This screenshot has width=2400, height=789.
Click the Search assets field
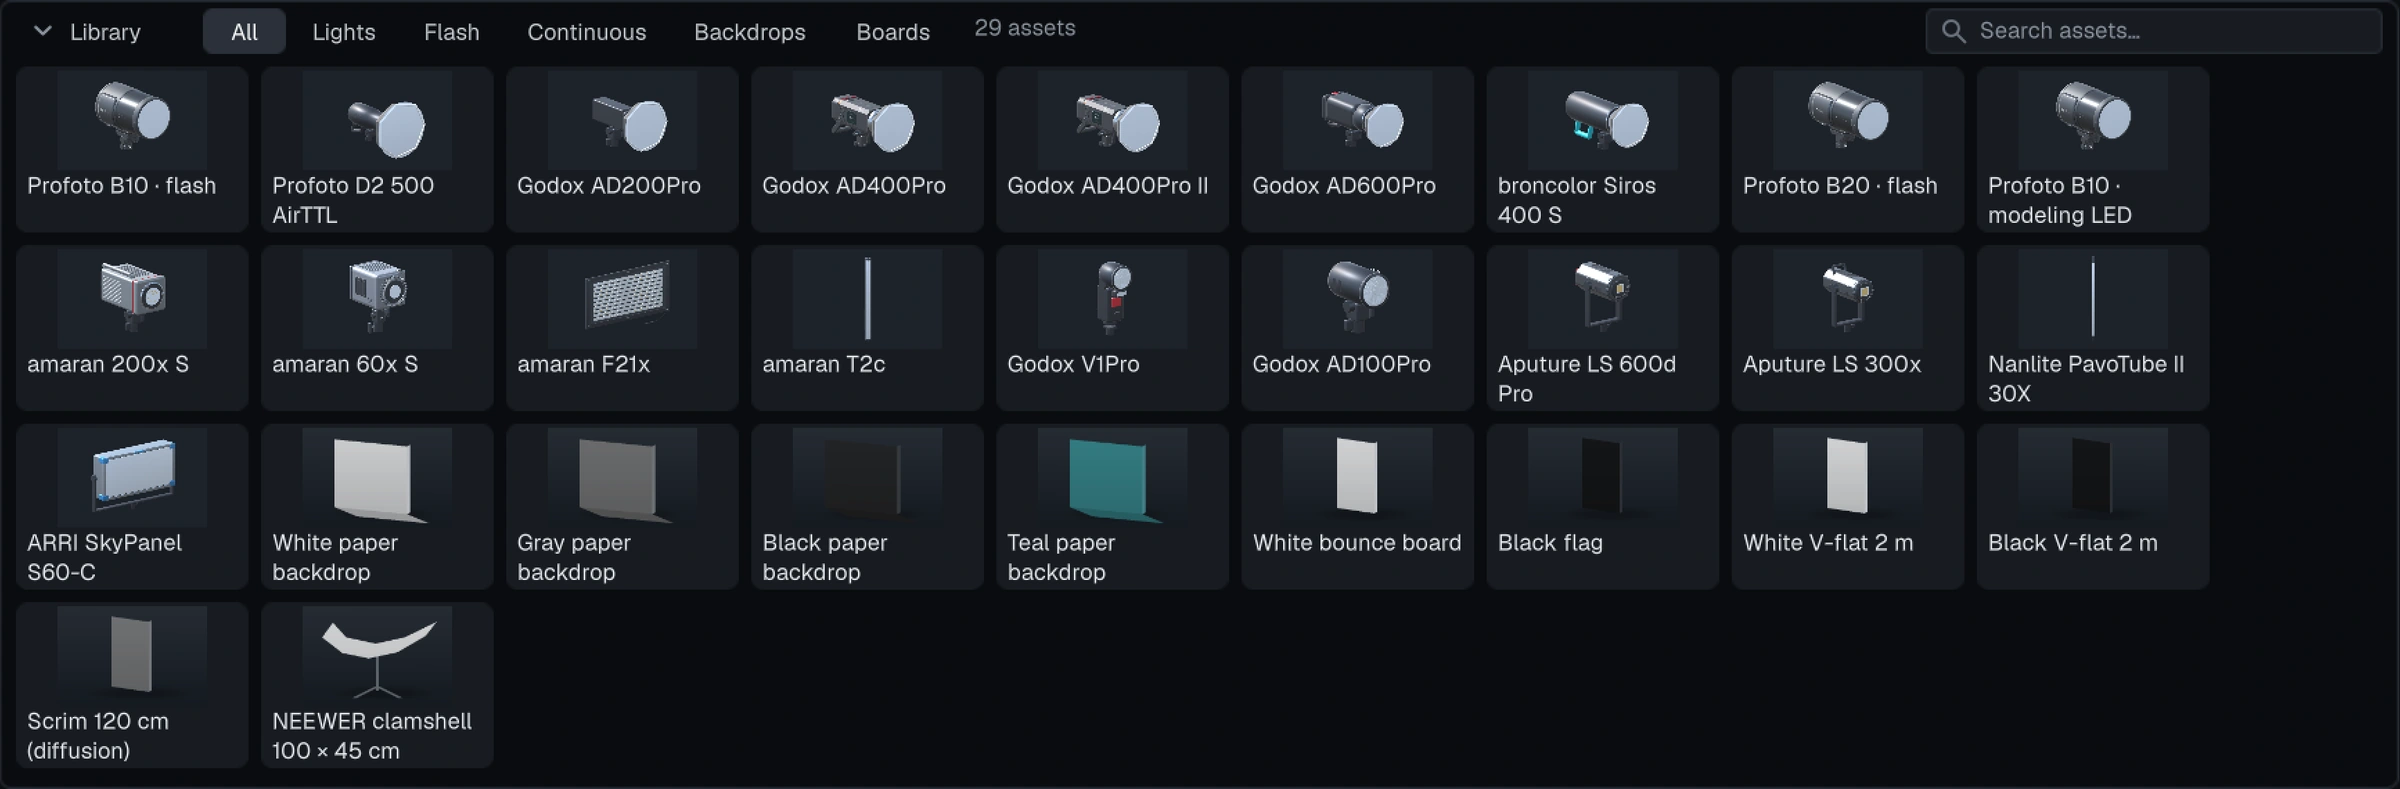(2154, 31)
